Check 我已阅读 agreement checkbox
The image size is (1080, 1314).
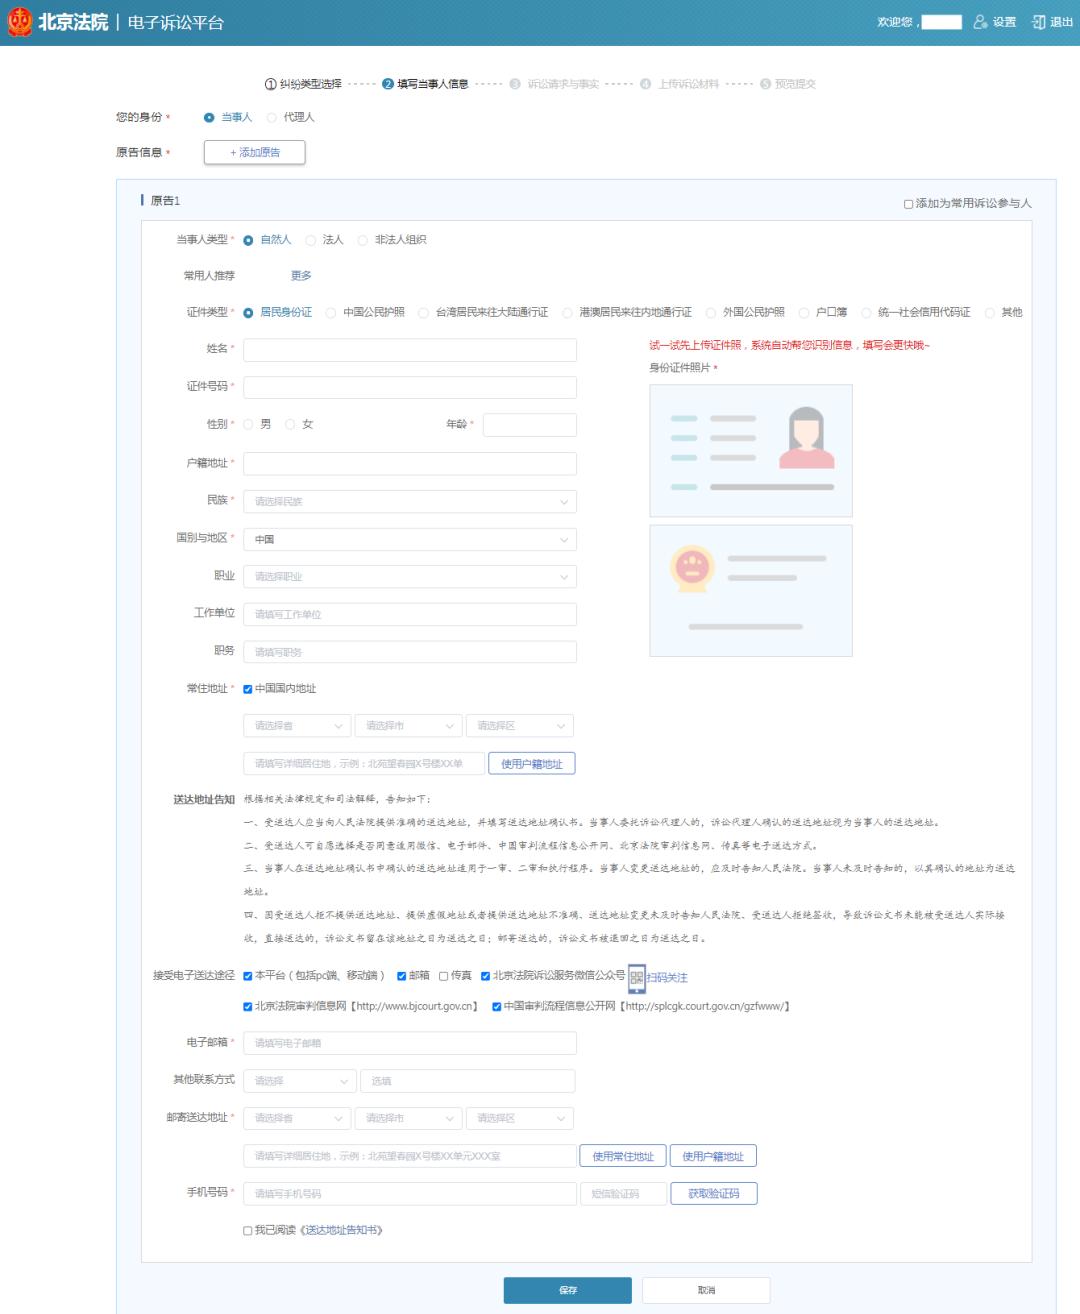248,1231
